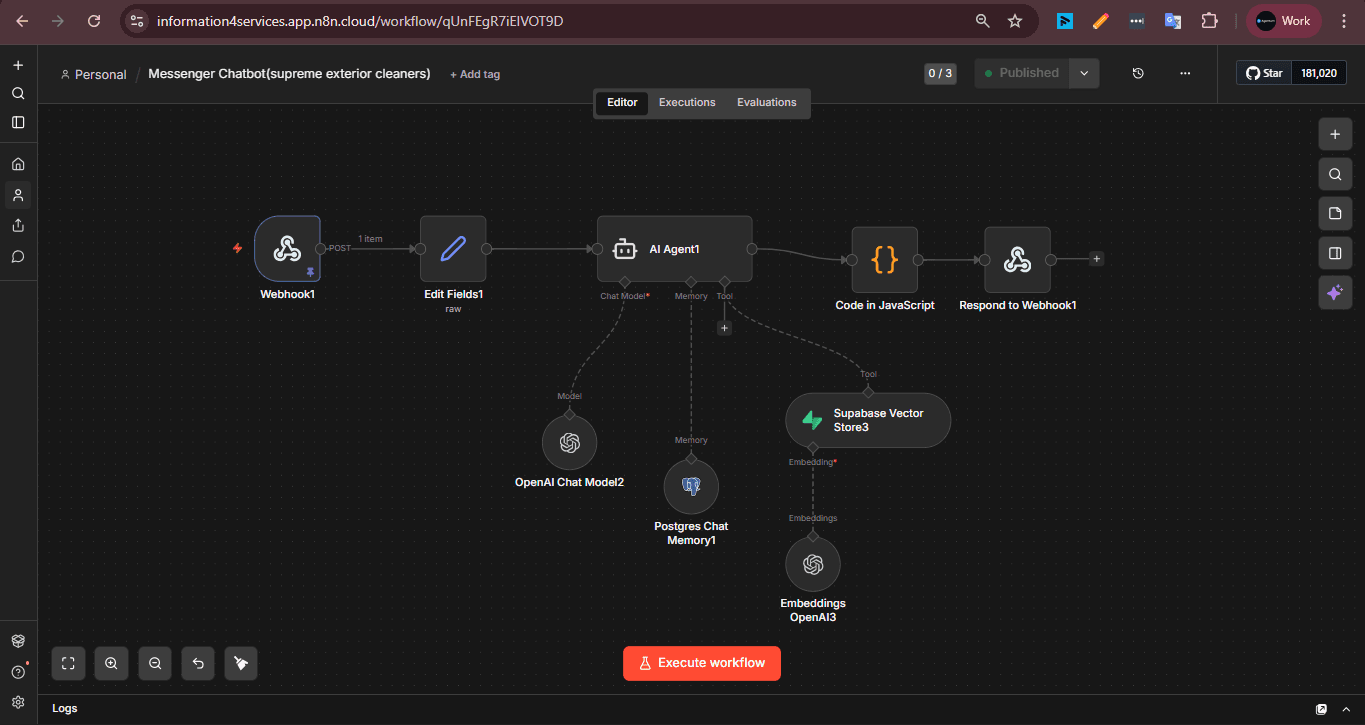Click the workflow name Messenger Chatbot

[289, 74]
